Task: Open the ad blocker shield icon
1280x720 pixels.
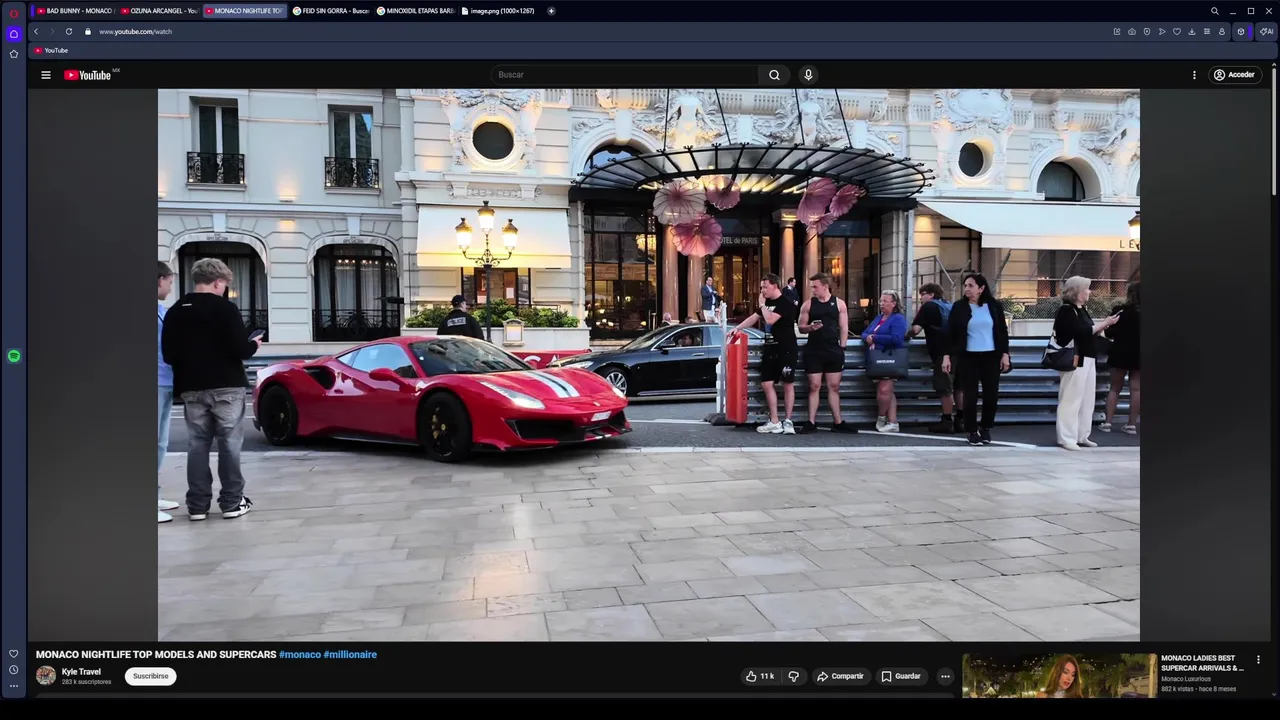Action: [x=1147, y=32]
